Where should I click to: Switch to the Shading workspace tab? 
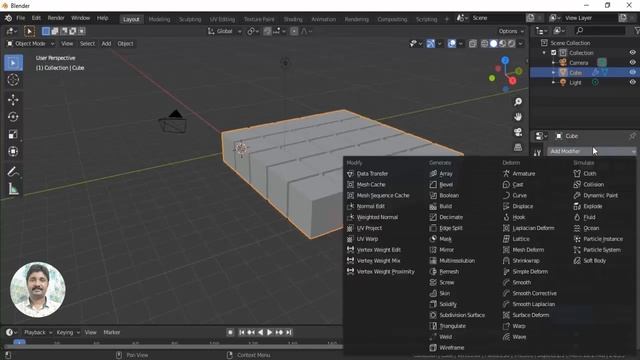[293, 19]
